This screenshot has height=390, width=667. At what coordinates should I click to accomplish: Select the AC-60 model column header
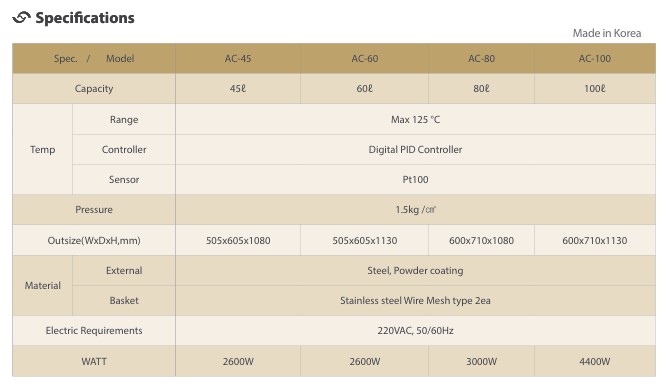[x=365, y=58]
